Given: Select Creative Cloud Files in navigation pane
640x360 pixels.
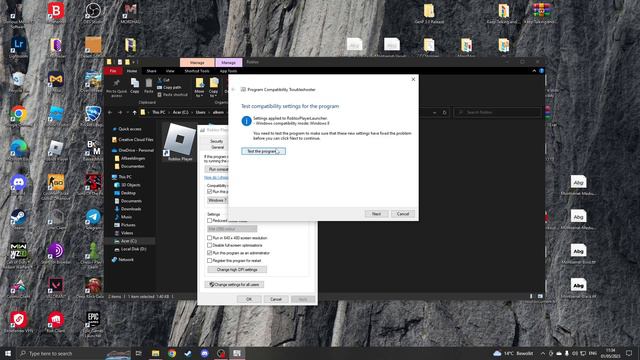Looking at the screenshot, I should 133,140.
